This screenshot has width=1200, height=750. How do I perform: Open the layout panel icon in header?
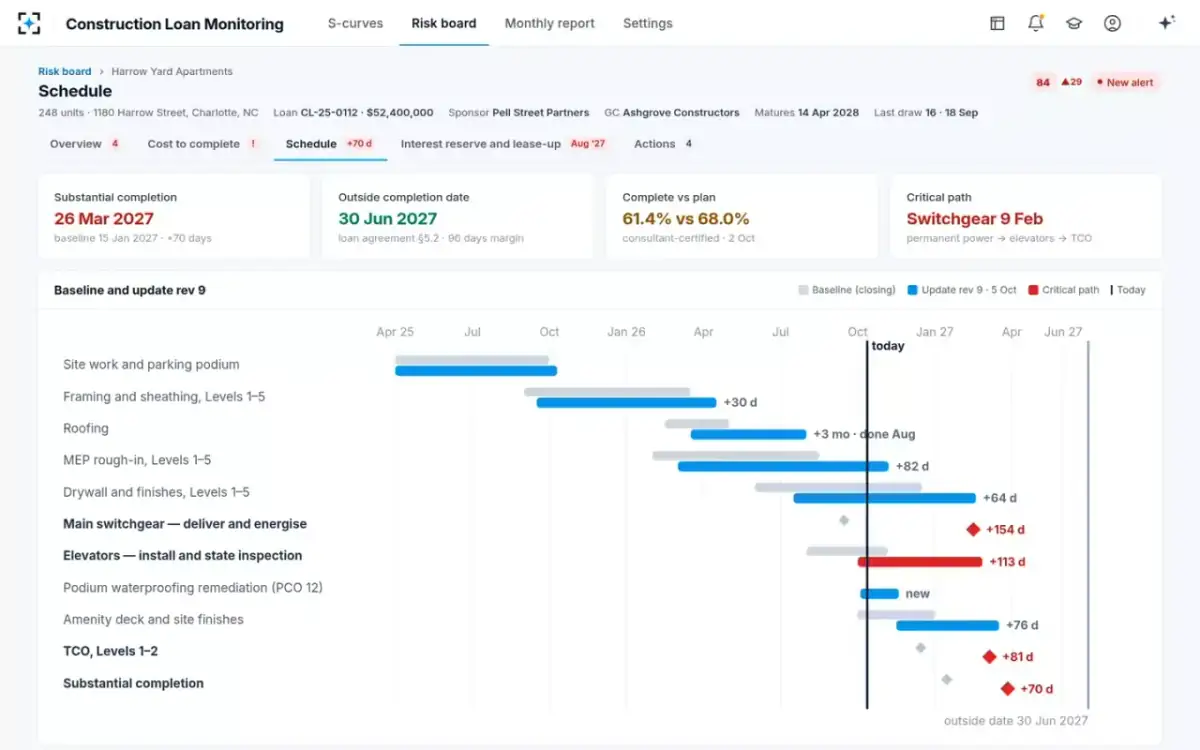click(x=997, y=23)
